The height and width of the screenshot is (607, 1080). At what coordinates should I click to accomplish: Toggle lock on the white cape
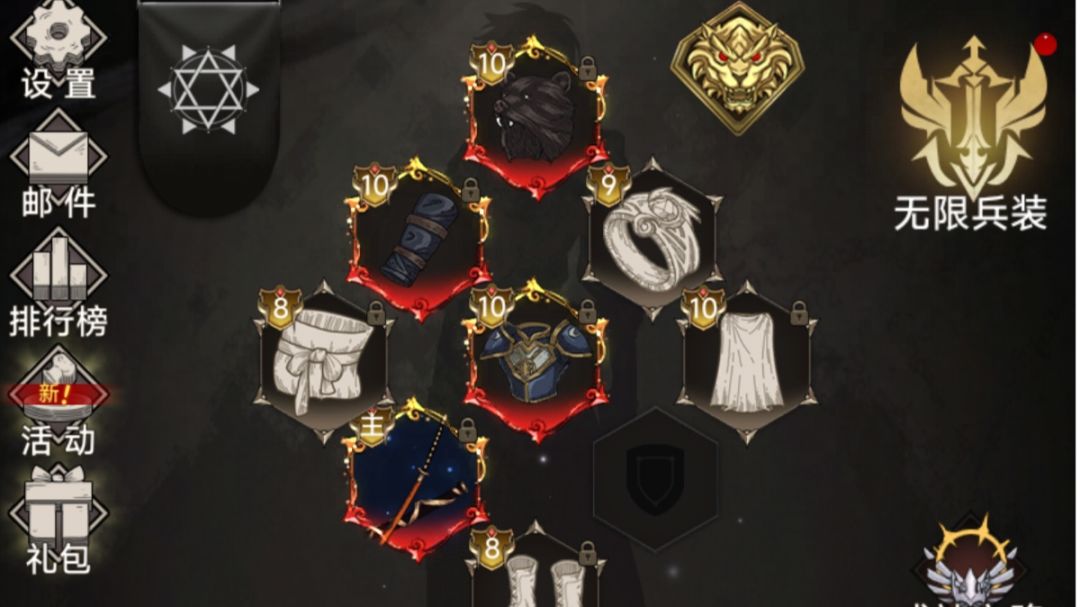tap(799, 313)
